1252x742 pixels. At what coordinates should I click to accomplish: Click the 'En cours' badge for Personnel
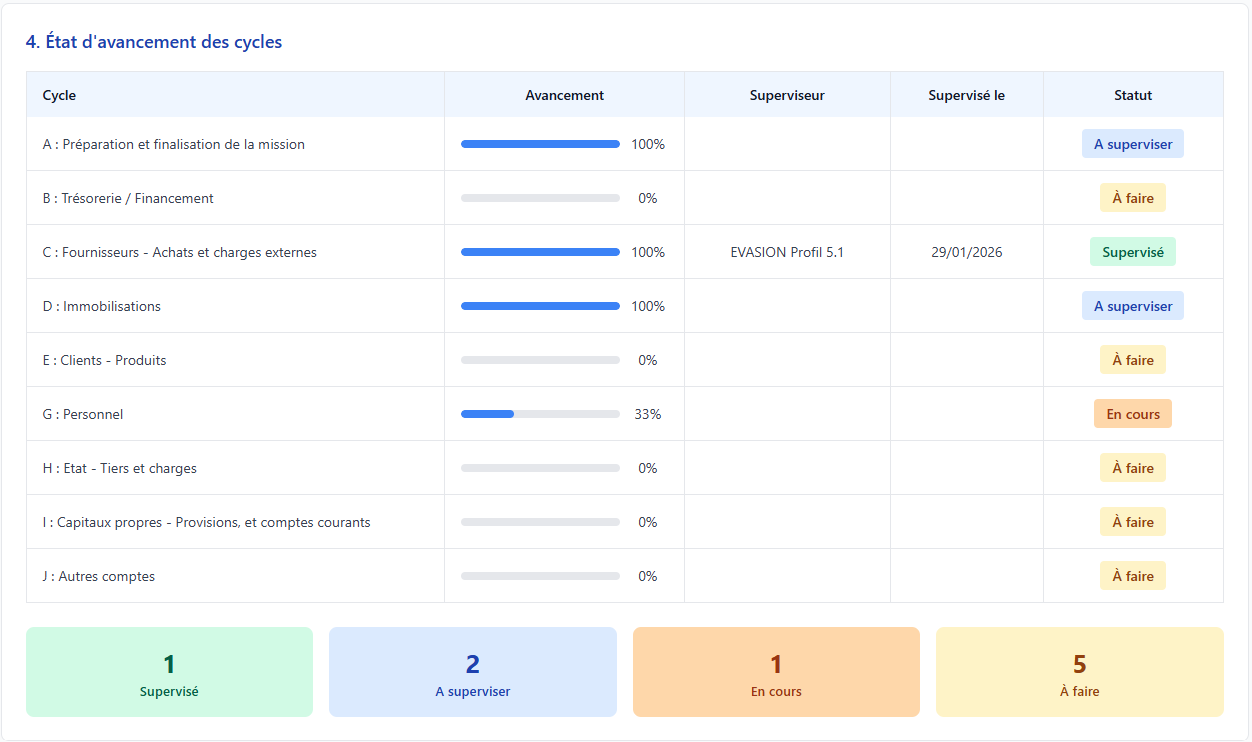point(1133,414)
